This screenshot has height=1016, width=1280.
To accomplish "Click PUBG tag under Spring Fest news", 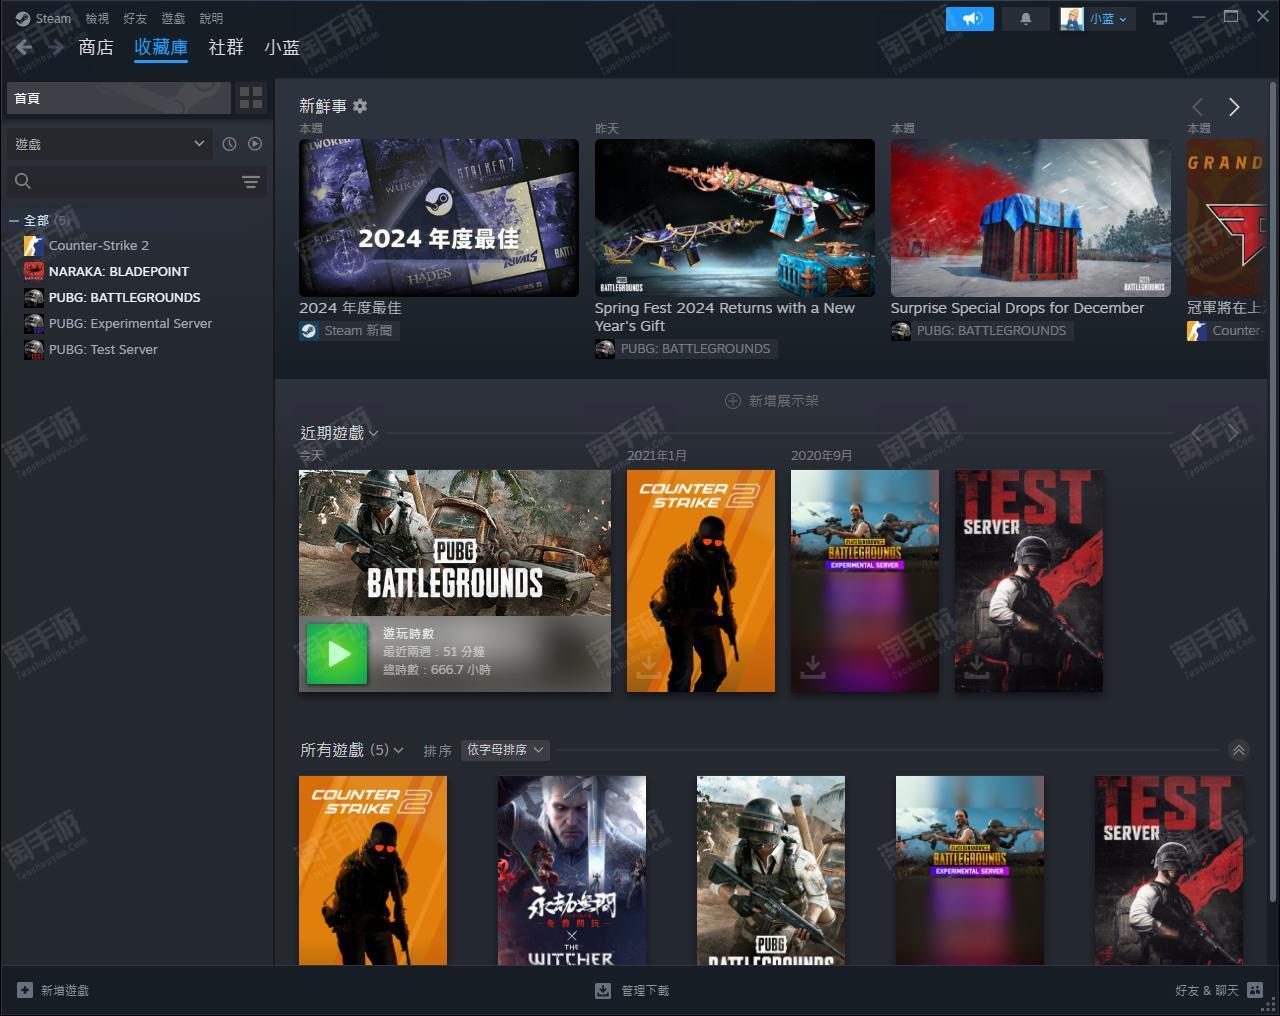I will point(685,348).
